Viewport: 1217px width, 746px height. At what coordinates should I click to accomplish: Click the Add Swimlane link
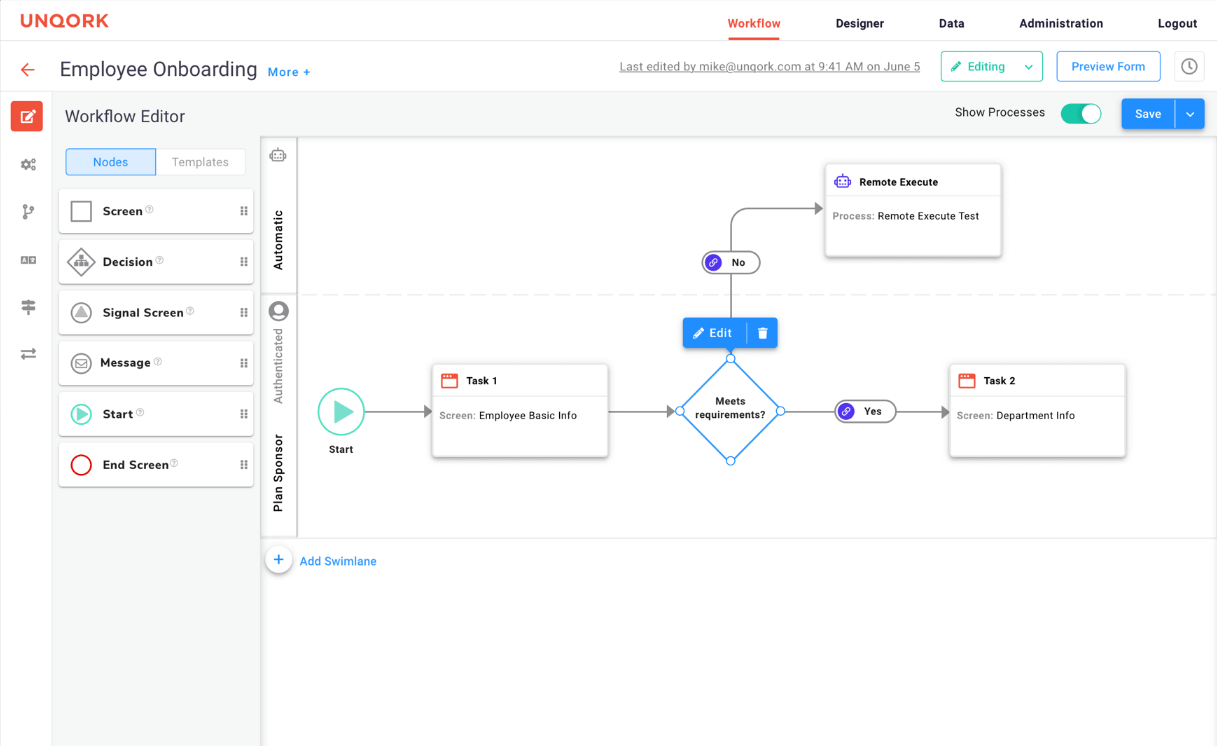pyautogui.click(x=338, y=561)
